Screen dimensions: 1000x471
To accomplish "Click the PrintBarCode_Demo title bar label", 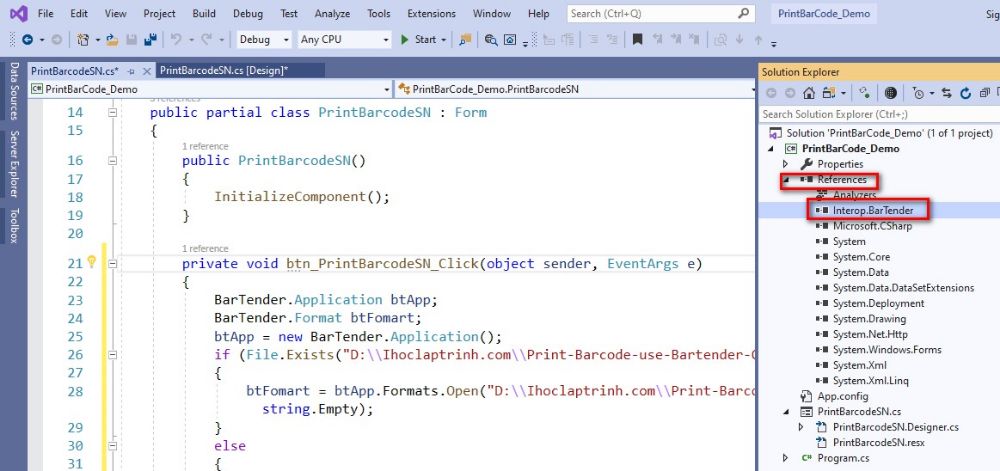I will tap(823, 13).
